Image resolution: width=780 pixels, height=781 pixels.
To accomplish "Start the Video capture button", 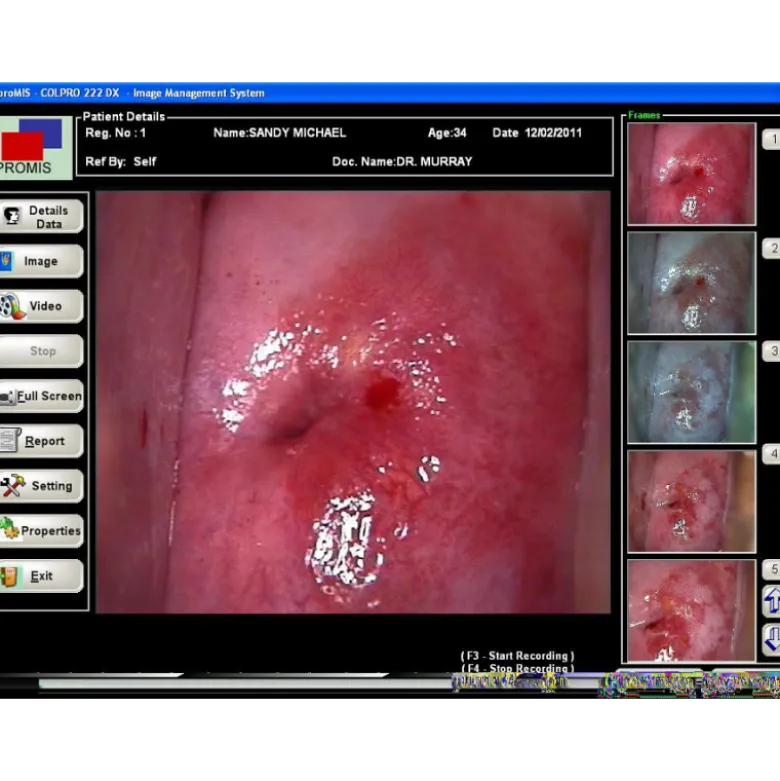I will [x=41, y=306].
